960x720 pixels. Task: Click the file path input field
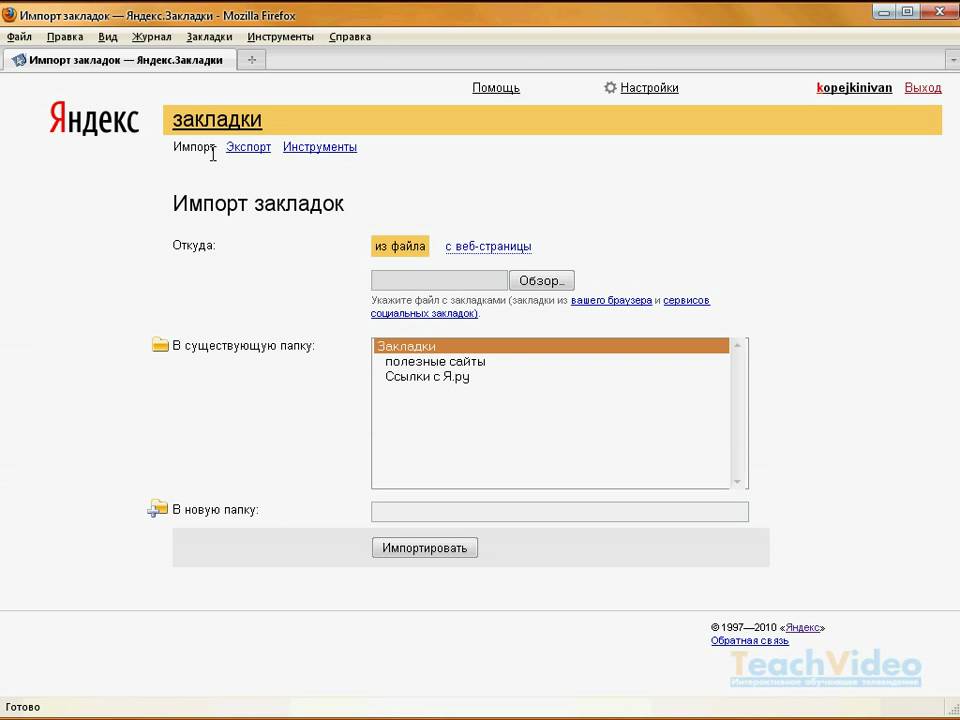click(x=439, y=280)
